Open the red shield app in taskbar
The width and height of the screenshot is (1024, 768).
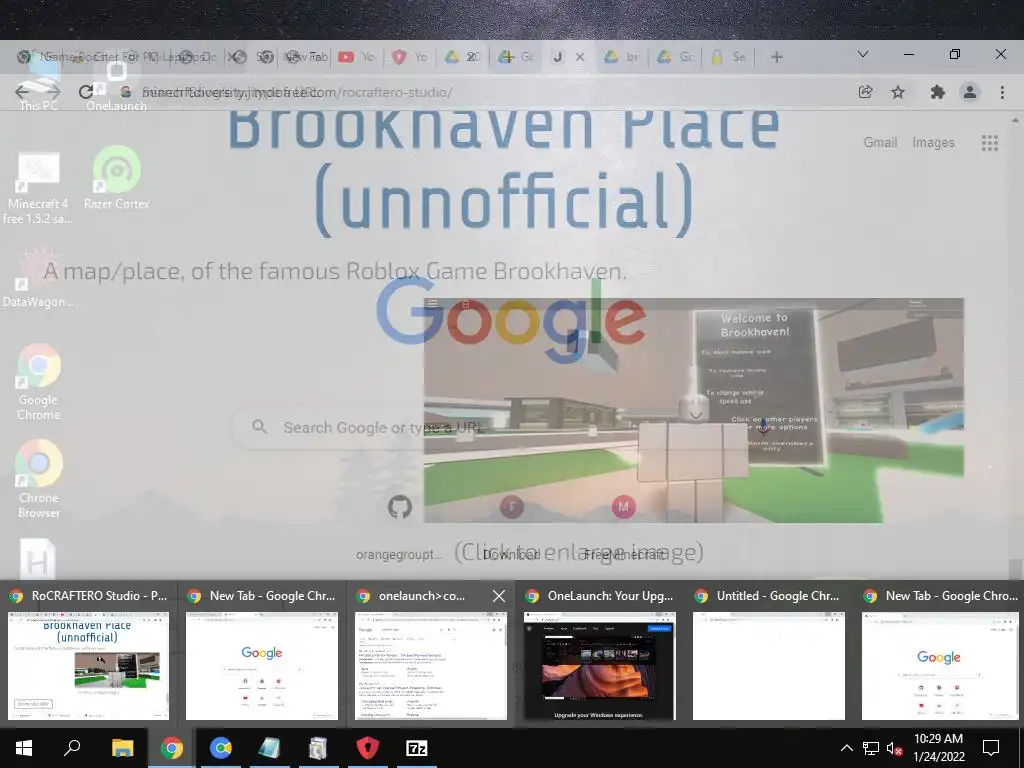(x=368, y=748)
